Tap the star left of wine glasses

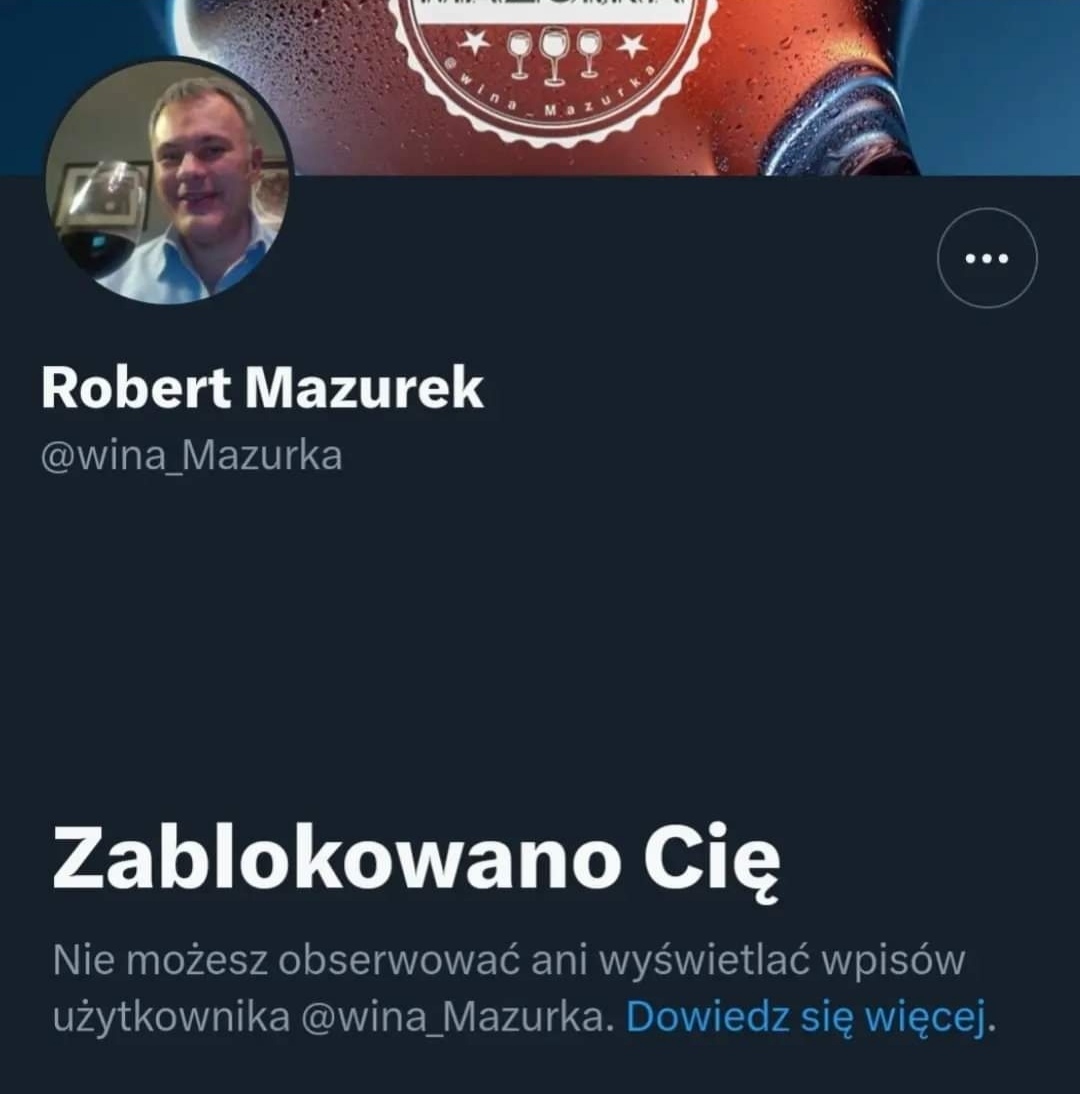coord(477,43)
